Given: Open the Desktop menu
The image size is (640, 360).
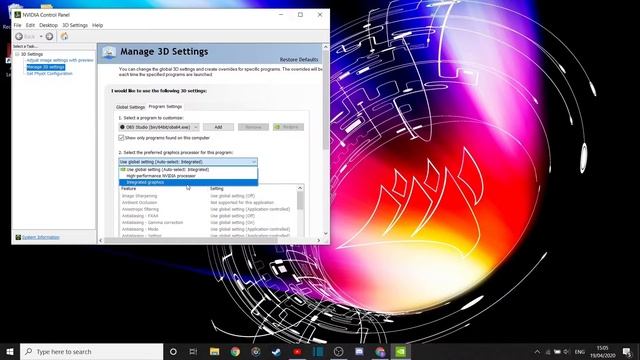Looking at the screenshot, I should (48, 25).
